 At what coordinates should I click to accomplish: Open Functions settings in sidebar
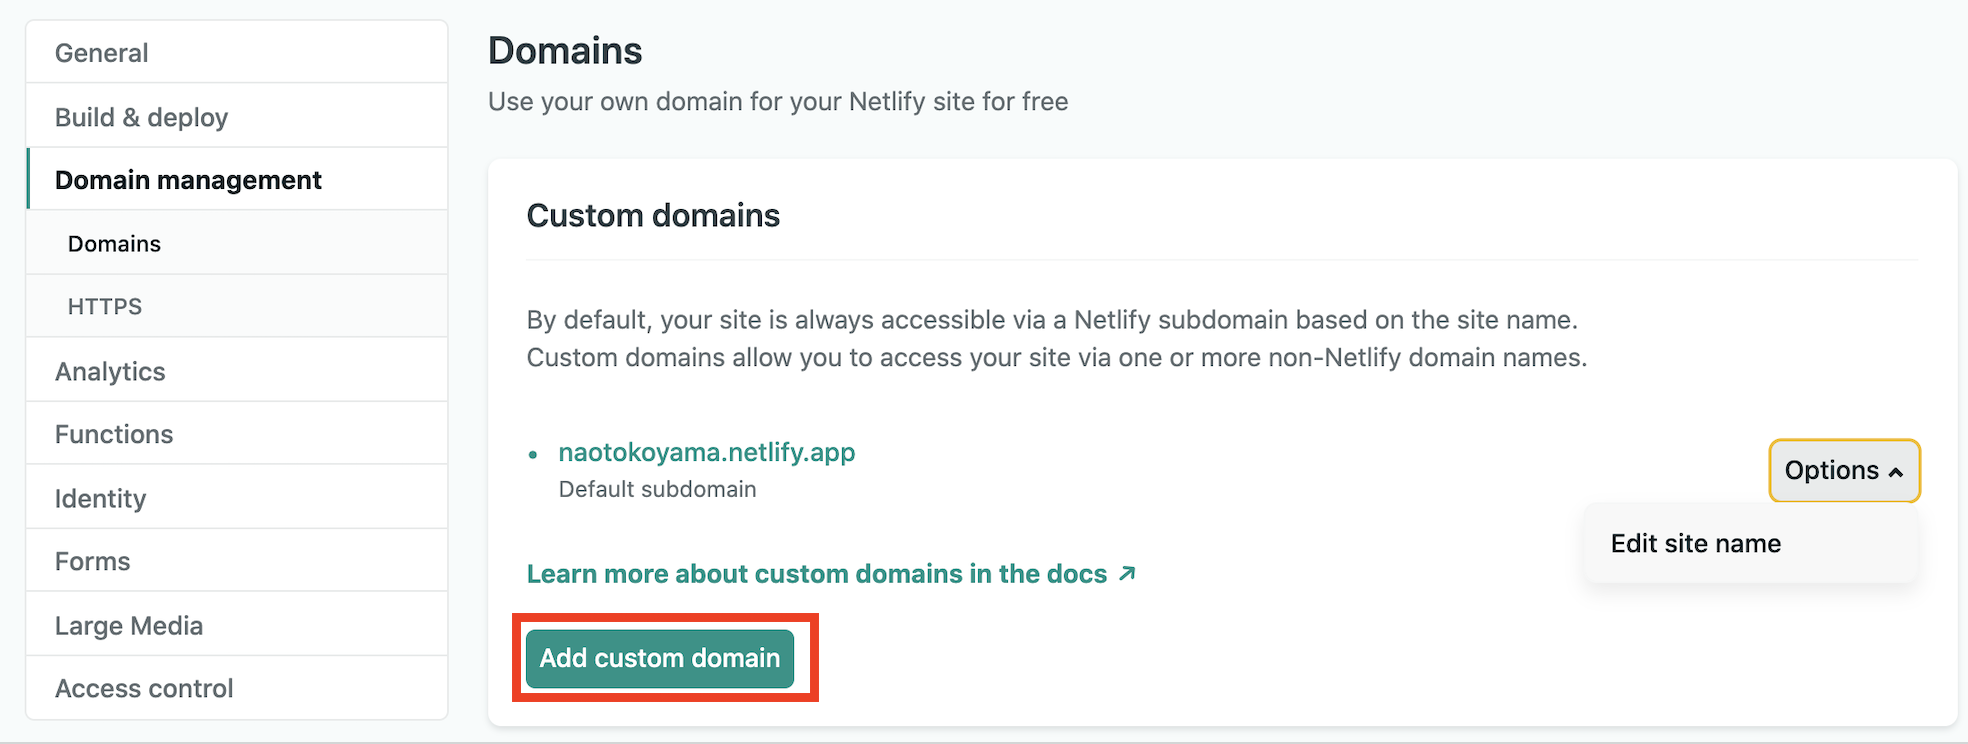point(114,434)
